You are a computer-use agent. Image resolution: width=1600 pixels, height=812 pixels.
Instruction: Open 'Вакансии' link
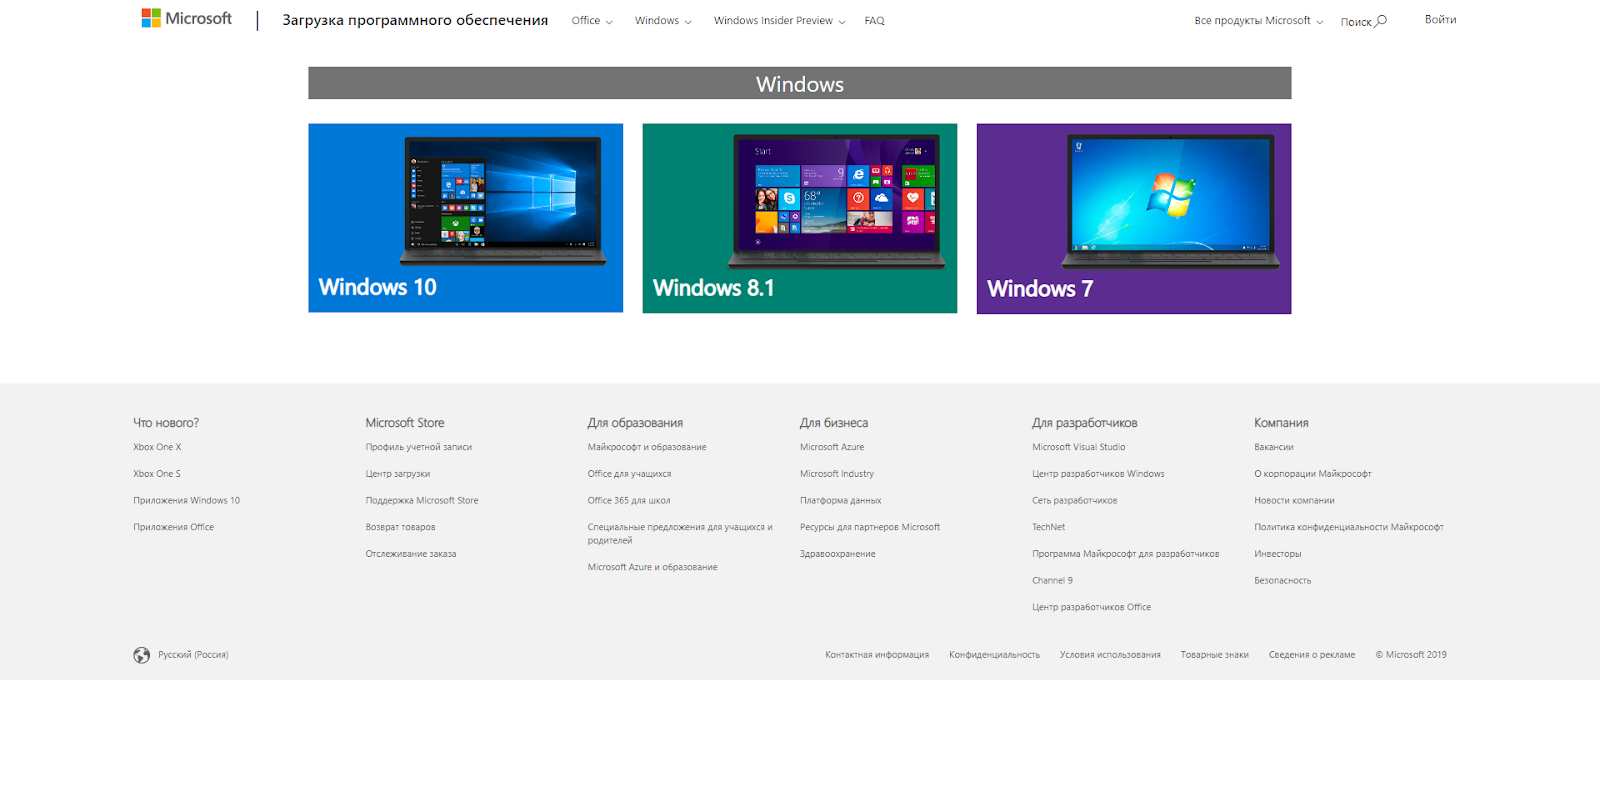click(1274, 447)
